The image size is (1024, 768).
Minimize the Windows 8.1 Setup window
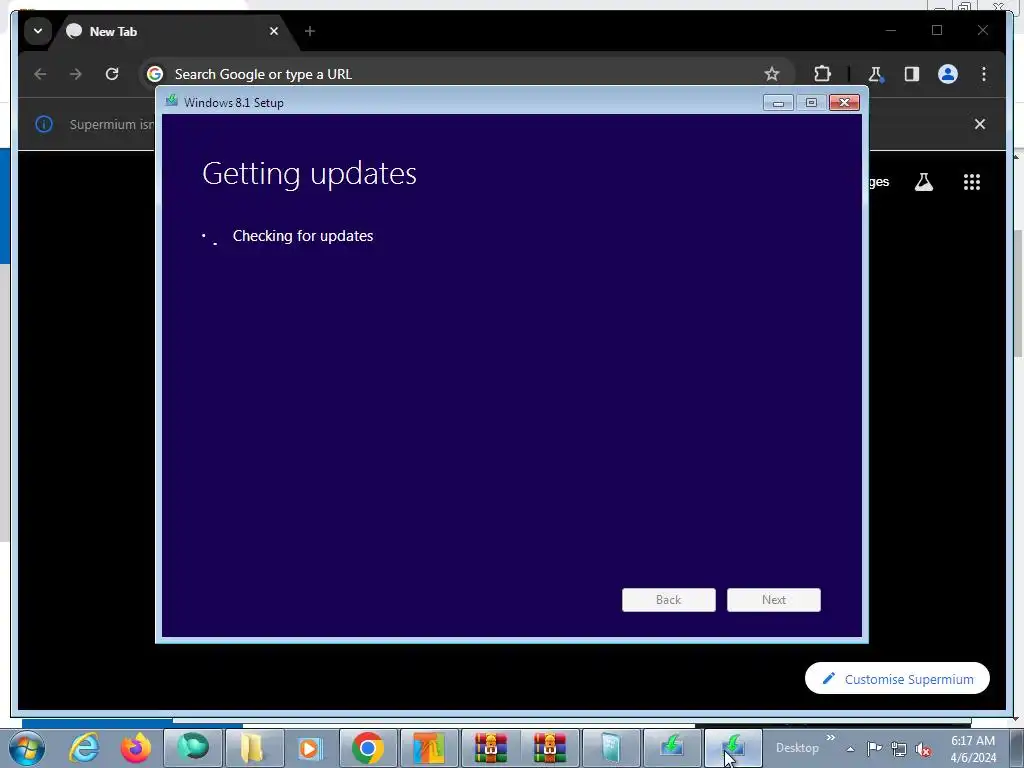tap(778, 103)
